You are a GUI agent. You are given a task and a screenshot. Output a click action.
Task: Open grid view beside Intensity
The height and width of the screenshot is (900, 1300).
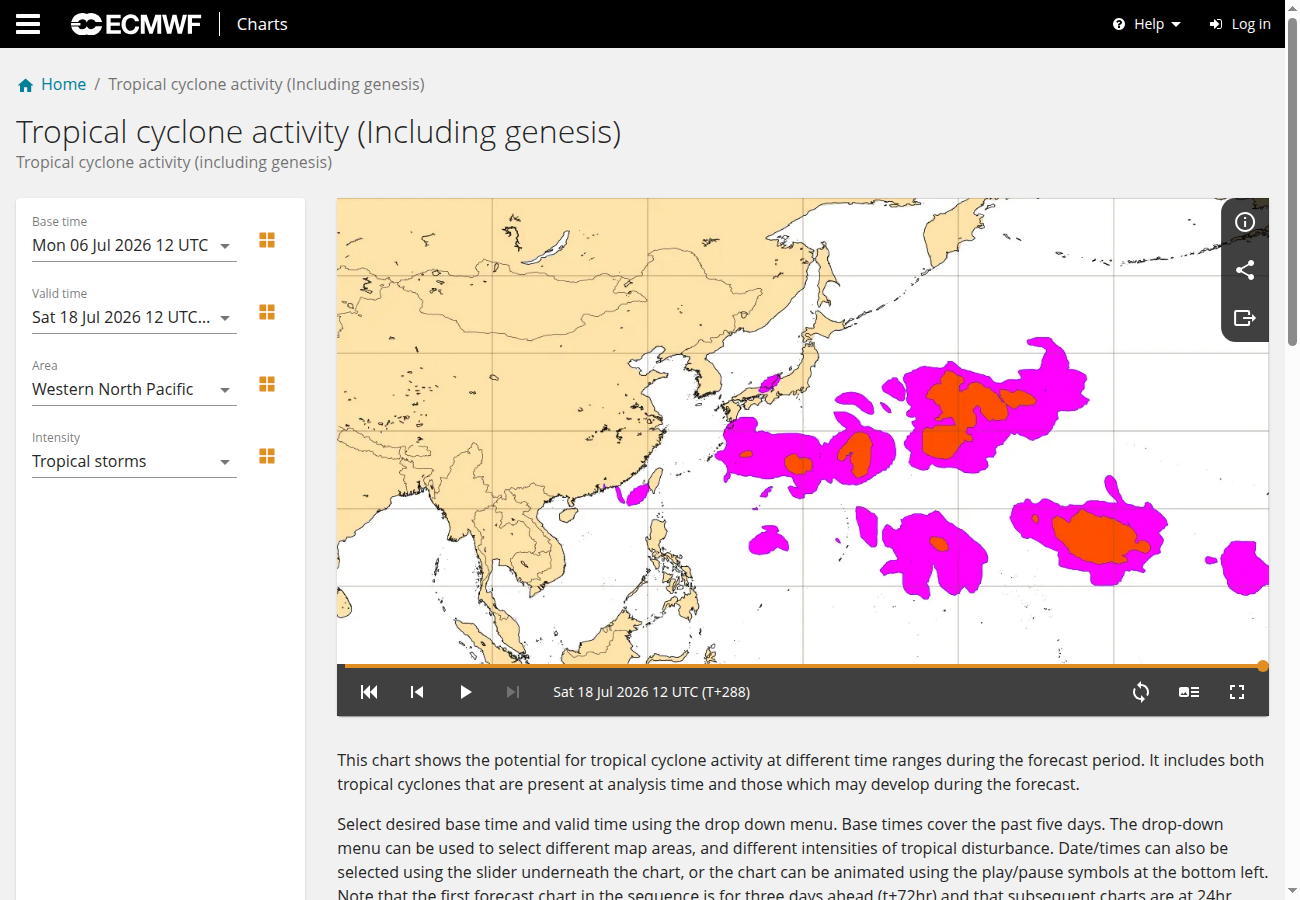point(267,456)
